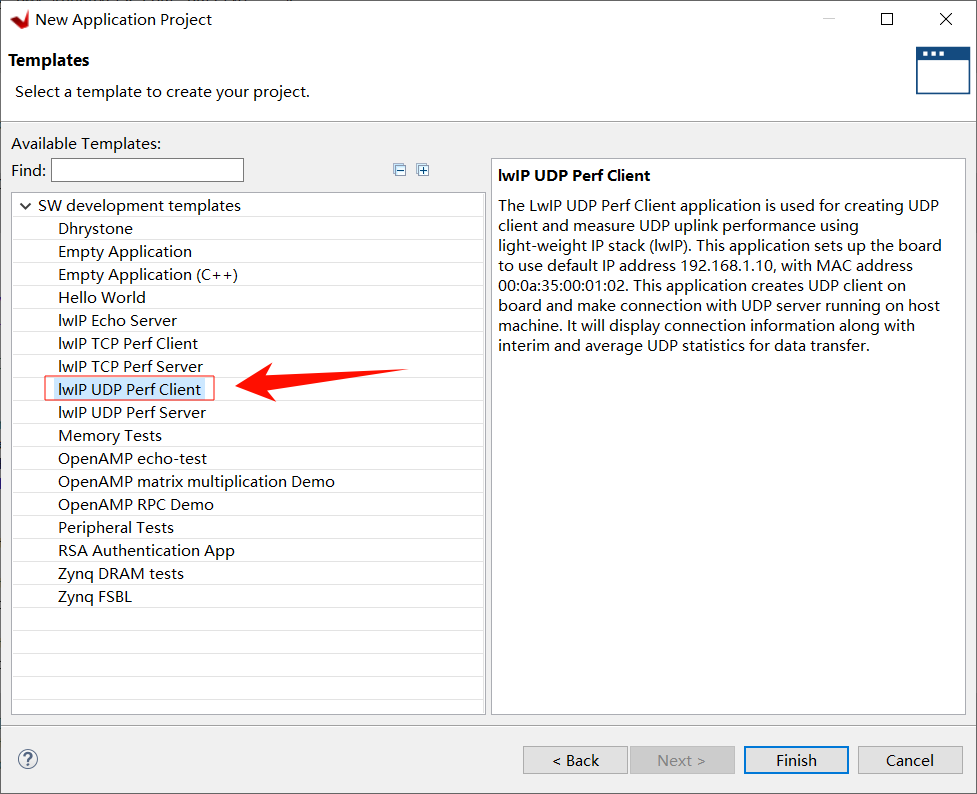The image size is (977, 794).
Task: Cancel the new project wizard
Action: pos(909,759)
